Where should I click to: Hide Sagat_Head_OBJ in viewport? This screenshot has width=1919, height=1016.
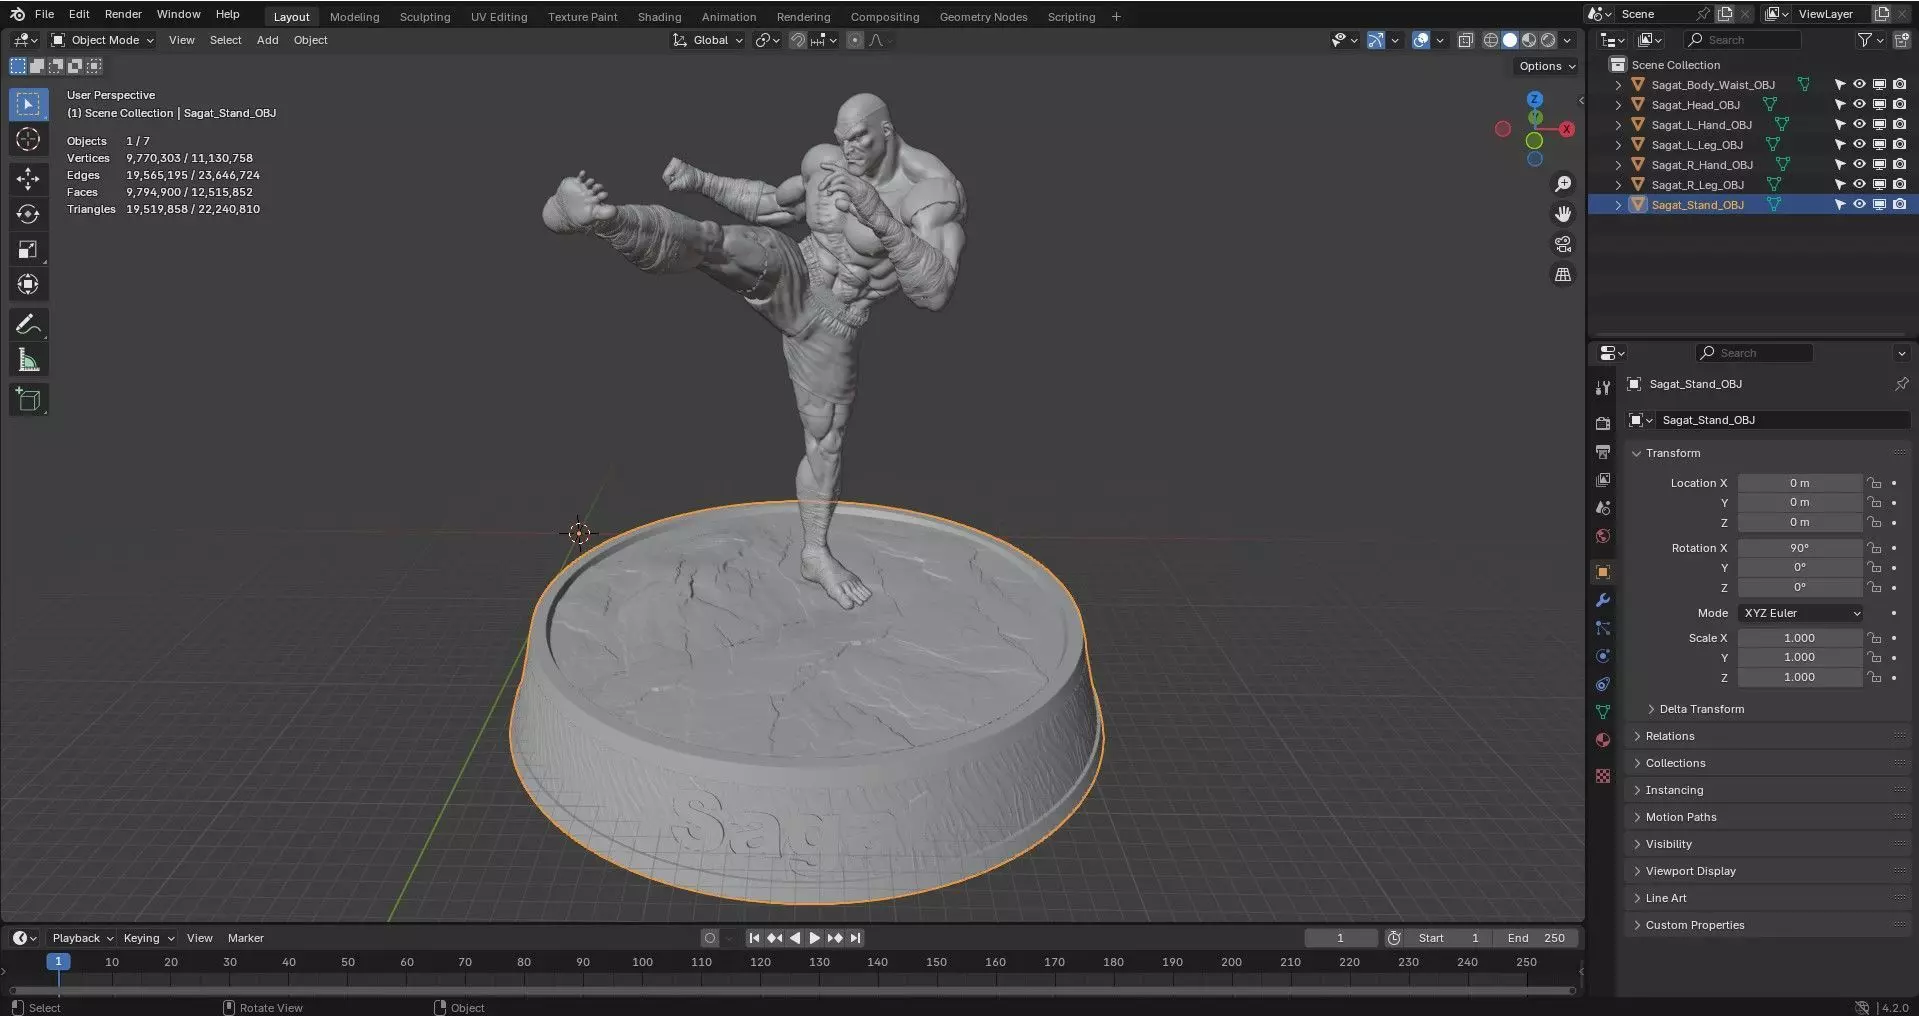(1859, 104)
